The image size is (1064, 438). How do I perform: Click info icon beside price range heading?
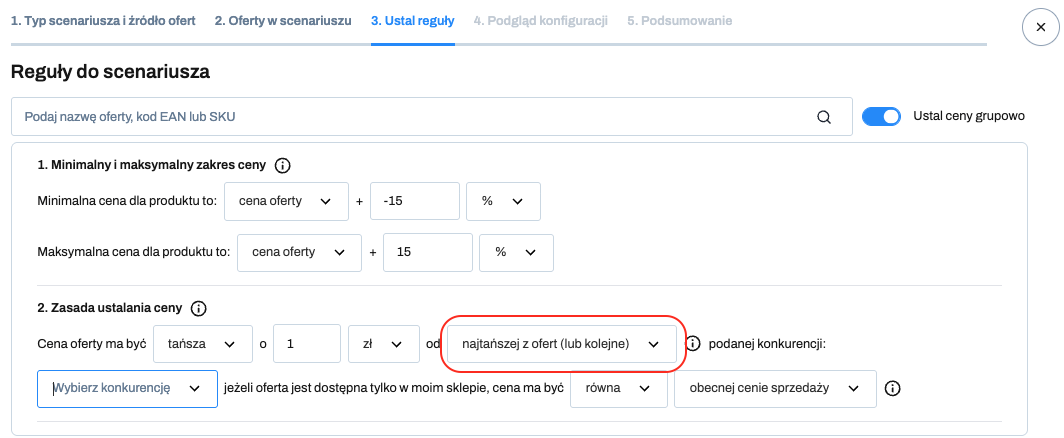pyautogui.click(x=282, y=165)
